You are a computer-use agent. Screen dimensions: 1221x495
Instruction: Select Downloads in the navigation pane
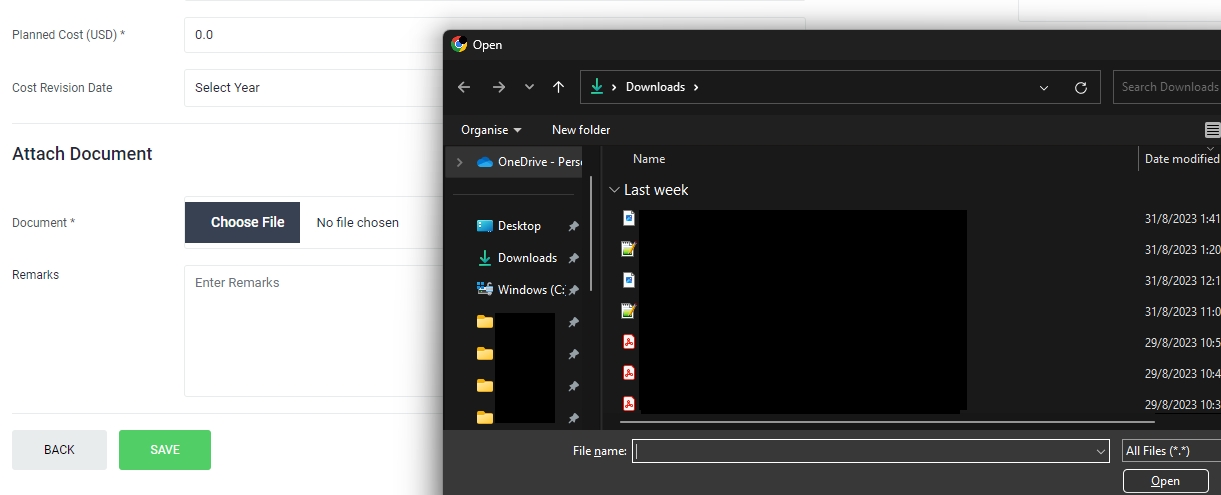pos(527,258)
